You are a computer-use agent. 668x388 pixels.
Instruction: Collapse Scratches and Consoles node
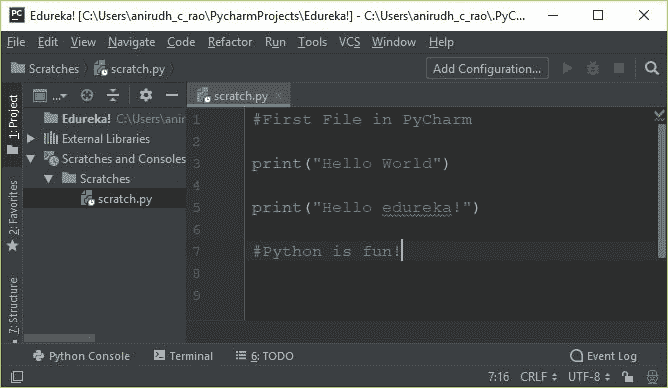31,159
